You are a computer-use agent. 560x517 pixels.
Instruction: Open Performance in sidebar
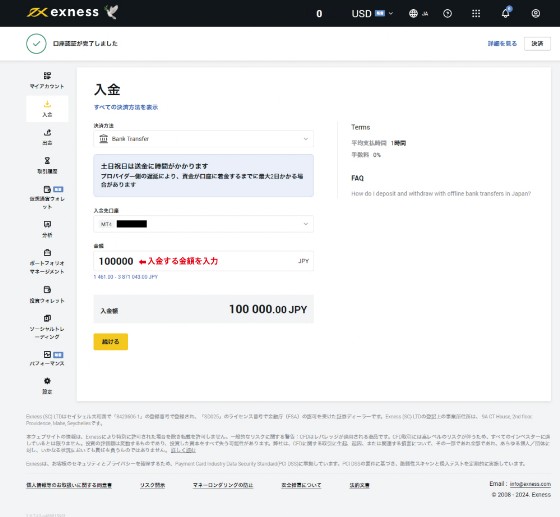[47, 358]
